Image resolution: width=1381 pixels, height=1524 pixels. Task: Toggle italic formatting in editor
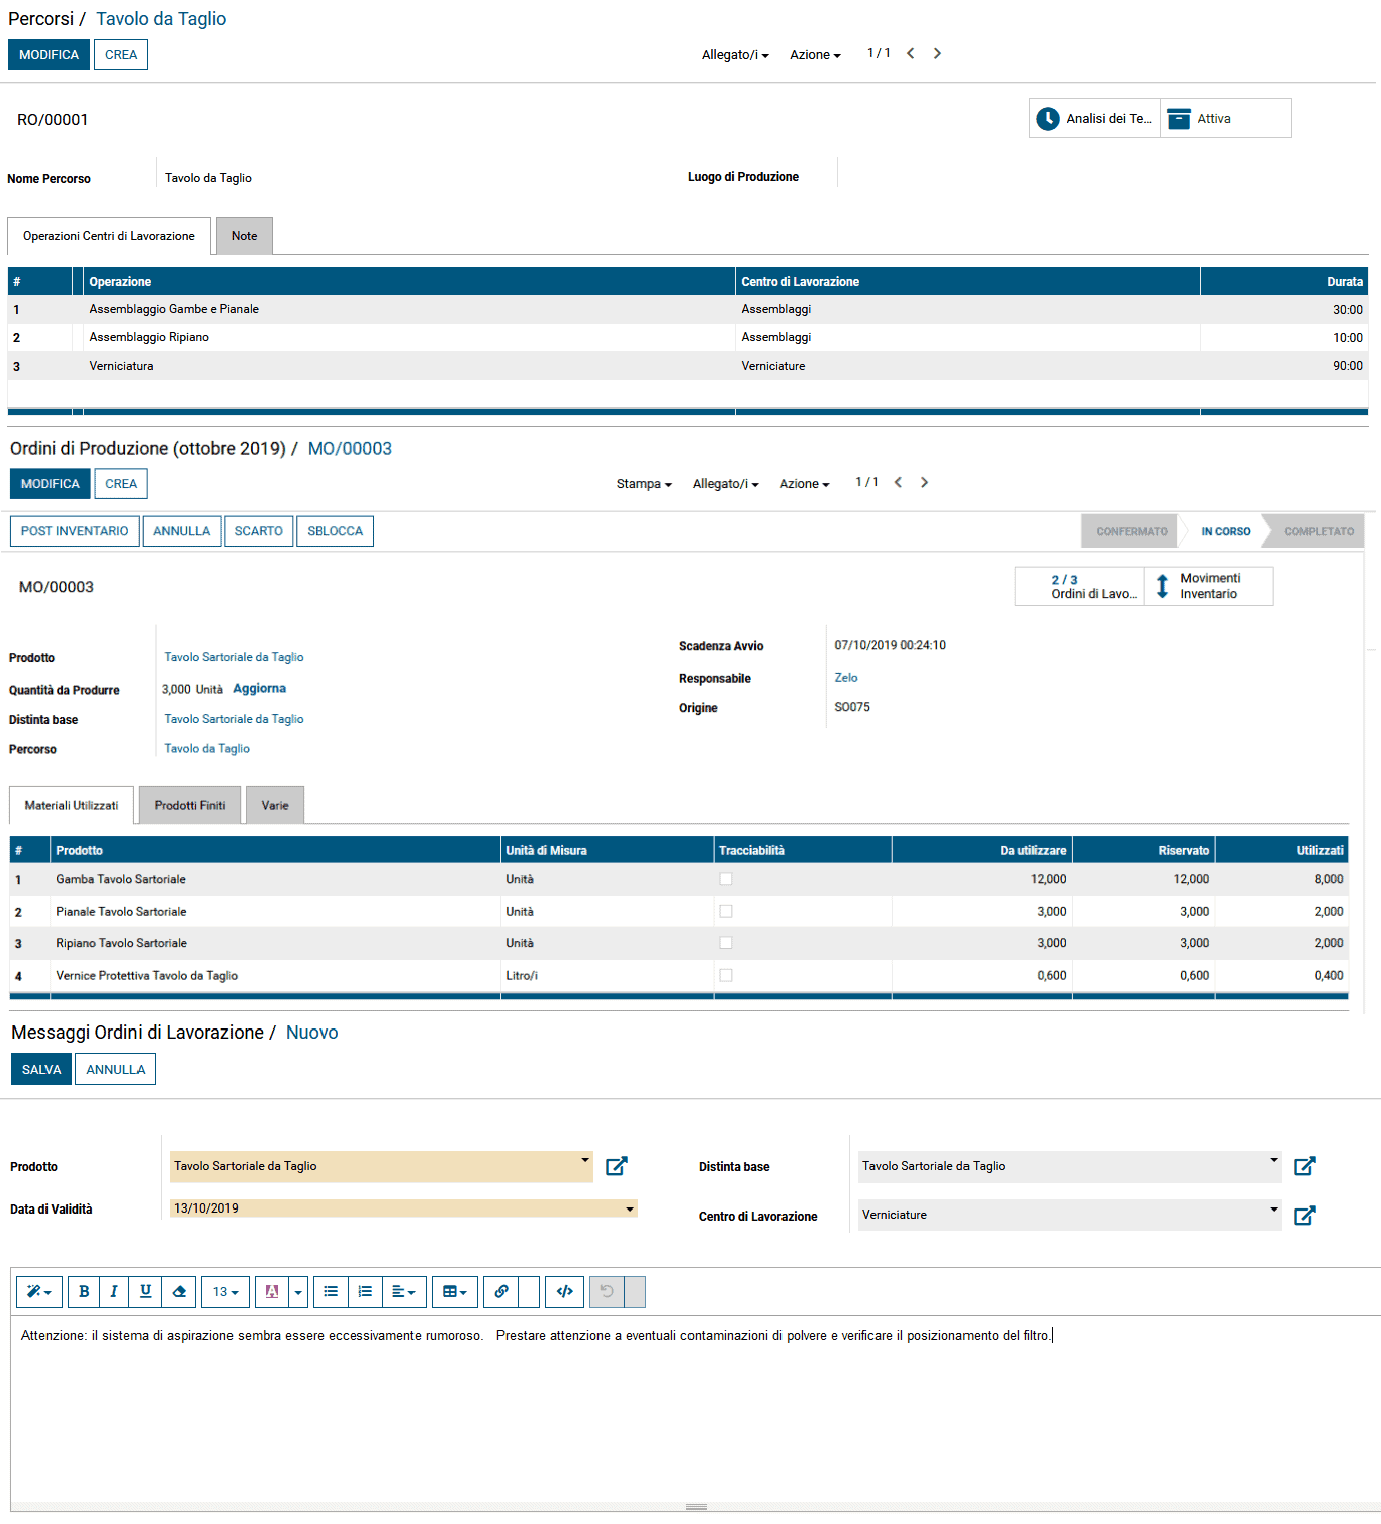[114, 1292]
